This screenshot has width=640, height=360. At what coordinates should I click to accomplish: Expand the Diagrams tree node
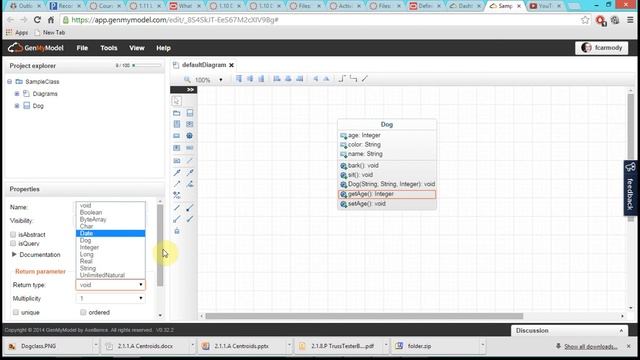coord(17,94)
